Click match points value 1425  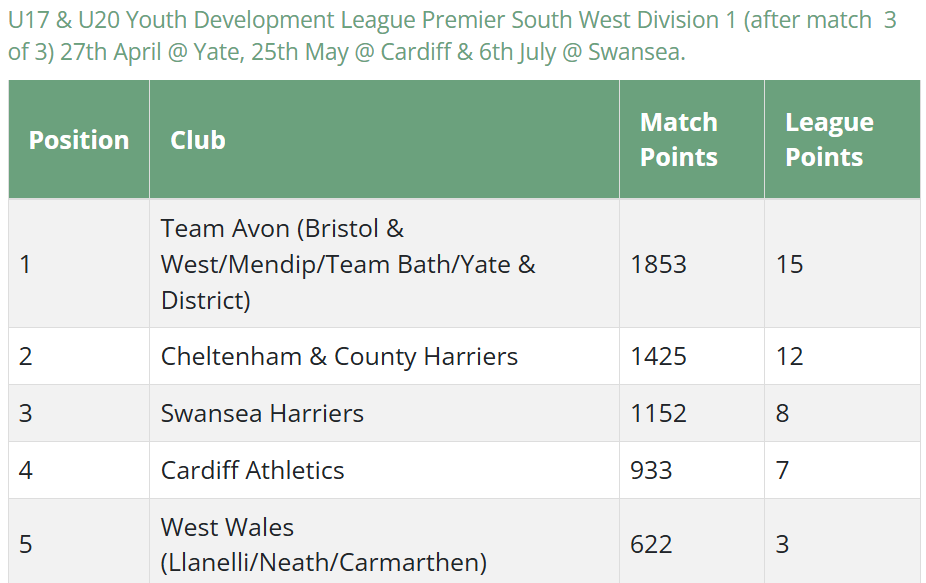[658, 356]
